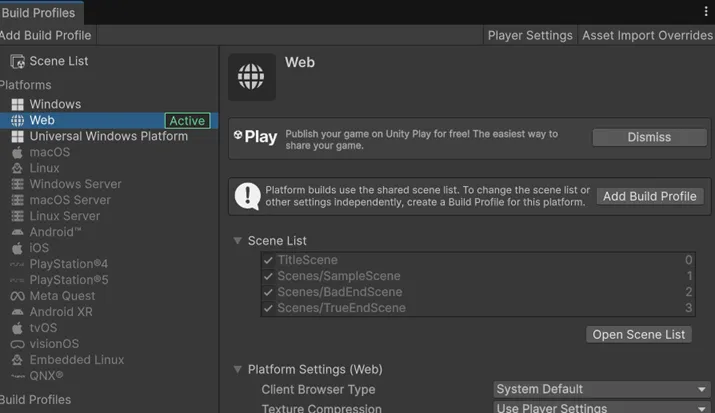Click the Scenes/BadEndScene row text
The width and height of the screenshot is (715, 413).
click(x=340, y=292)
